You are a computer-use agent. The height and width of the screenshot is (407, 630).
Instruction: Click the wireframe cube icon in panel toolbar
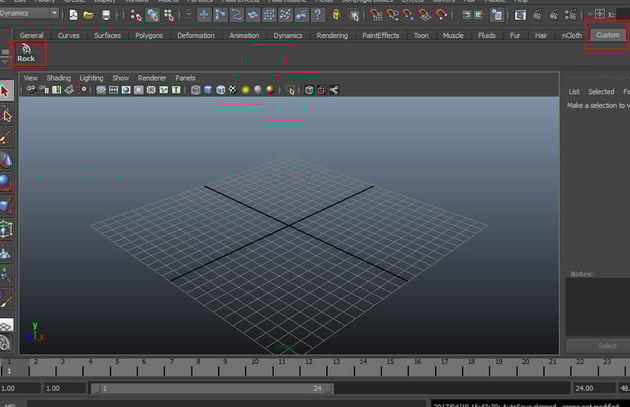click(x=194, y=90)
